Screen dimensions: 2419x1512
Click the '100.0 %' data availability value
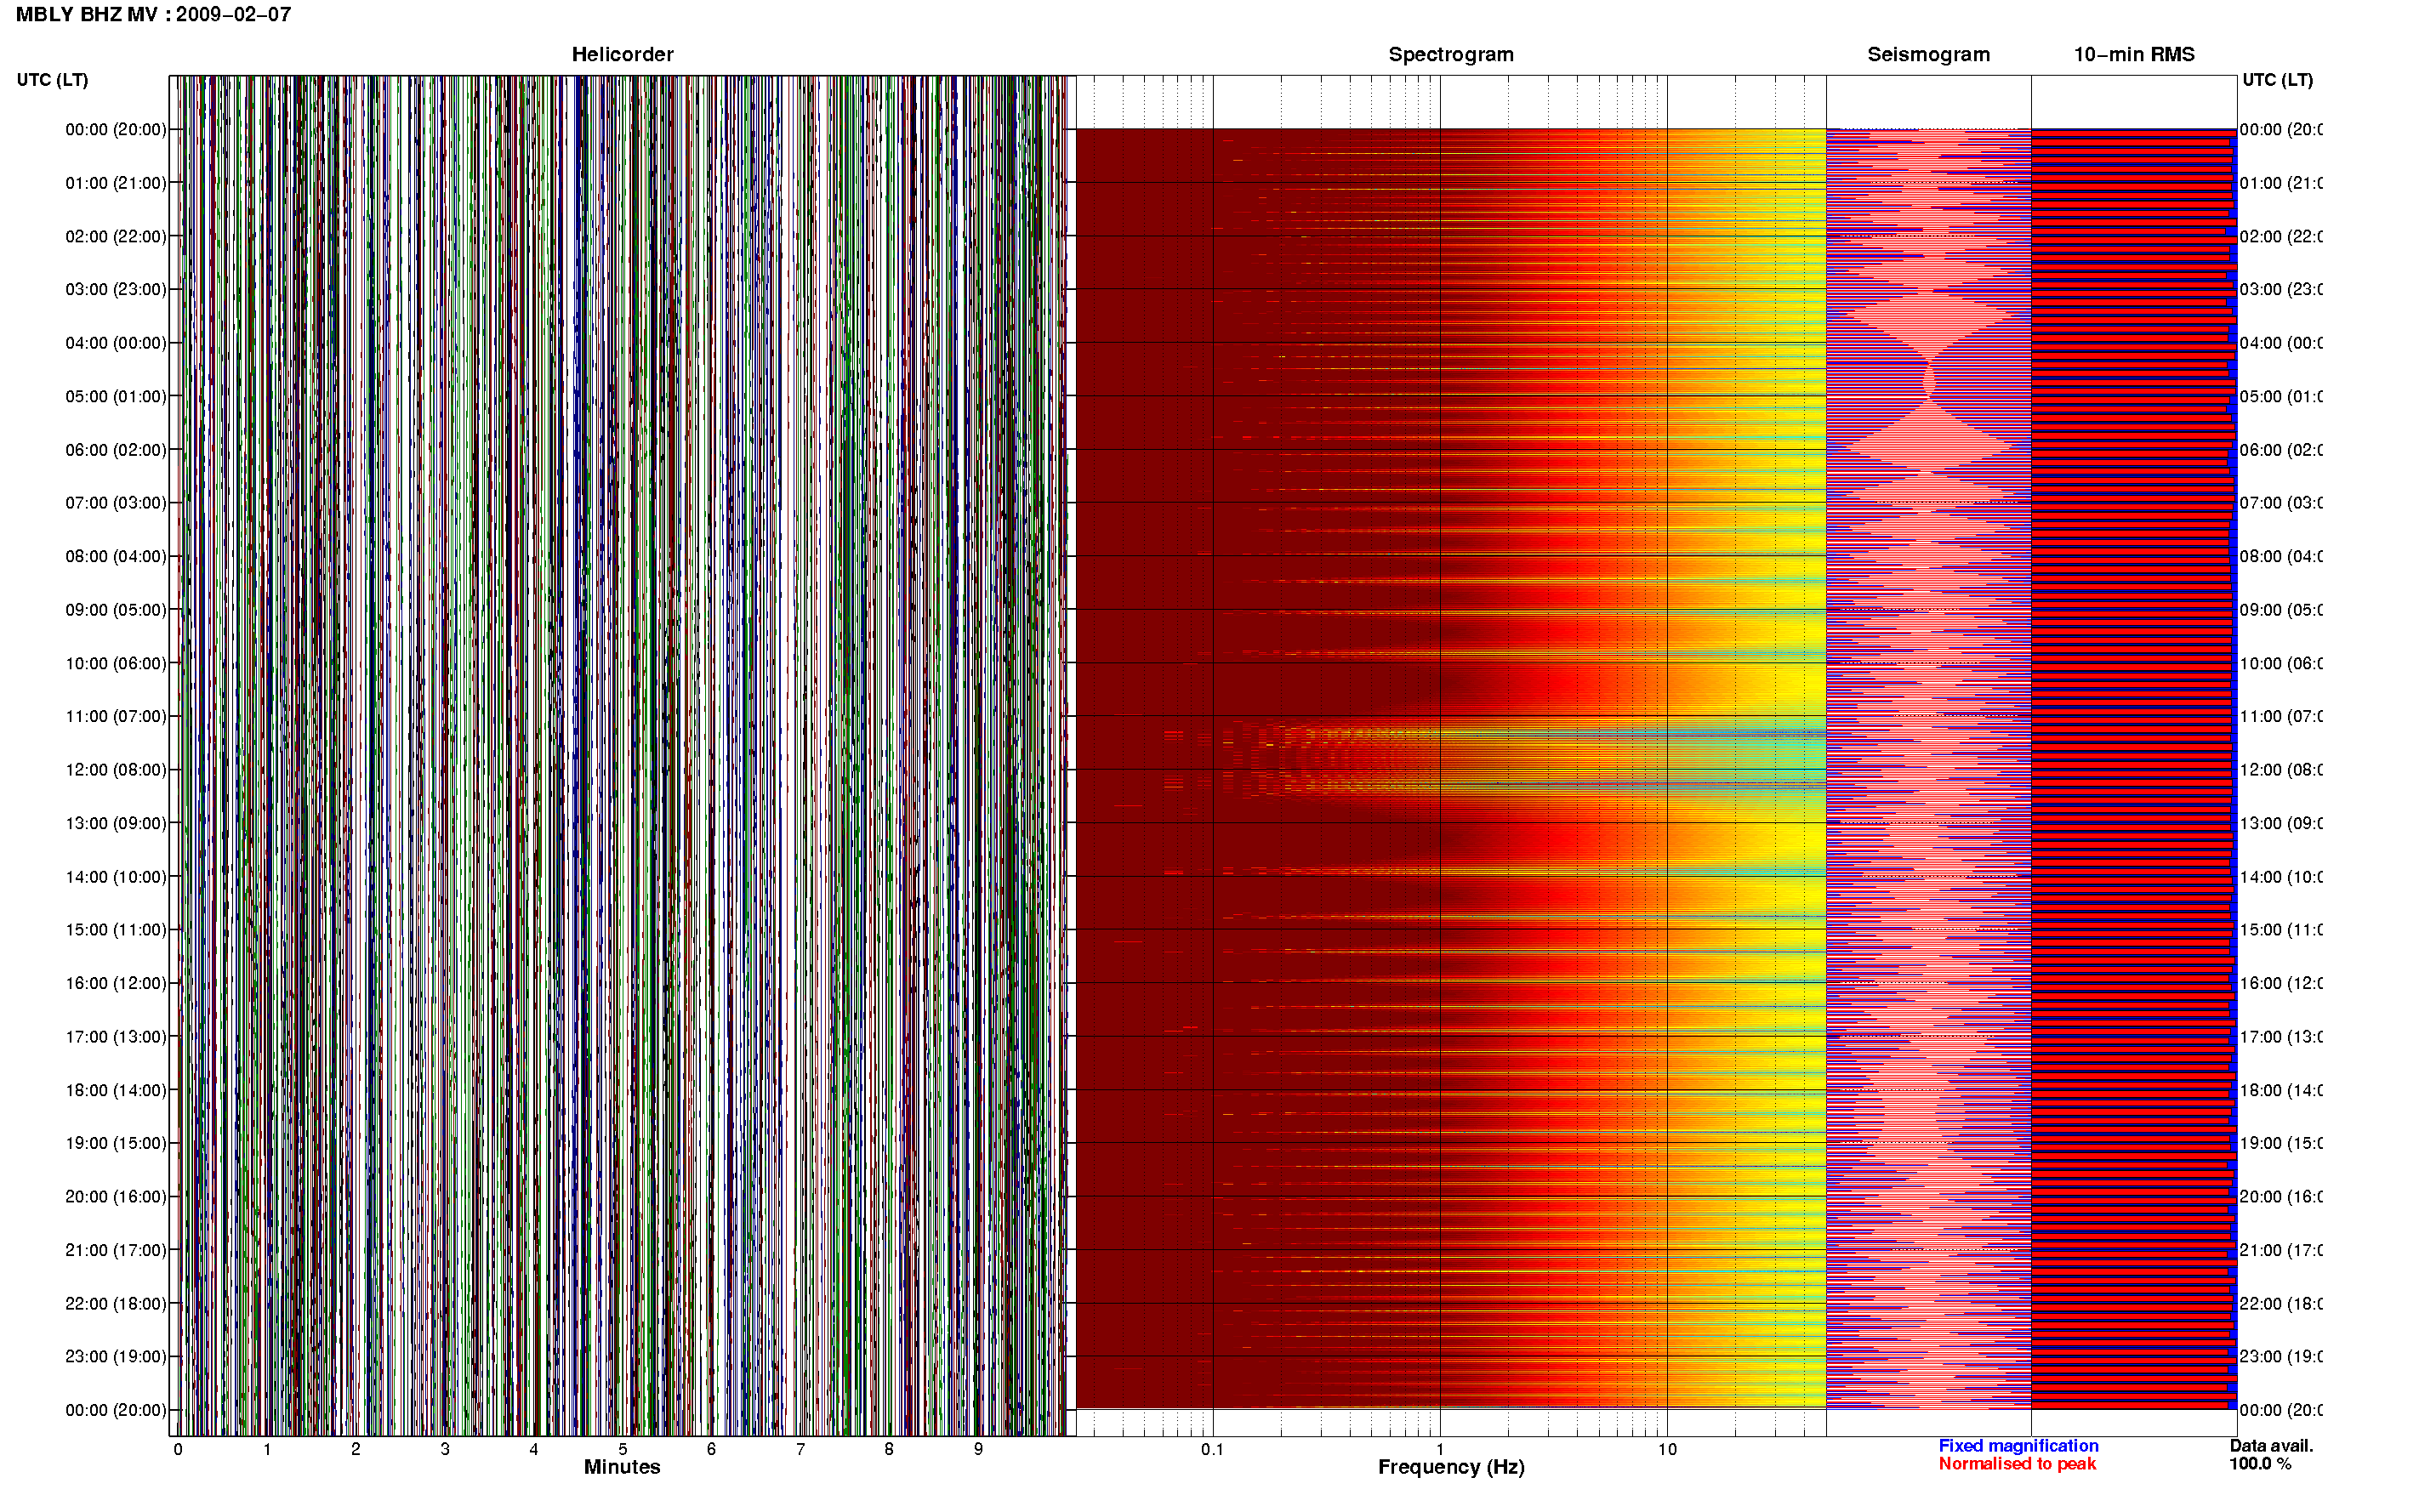click(2260, 1464)
